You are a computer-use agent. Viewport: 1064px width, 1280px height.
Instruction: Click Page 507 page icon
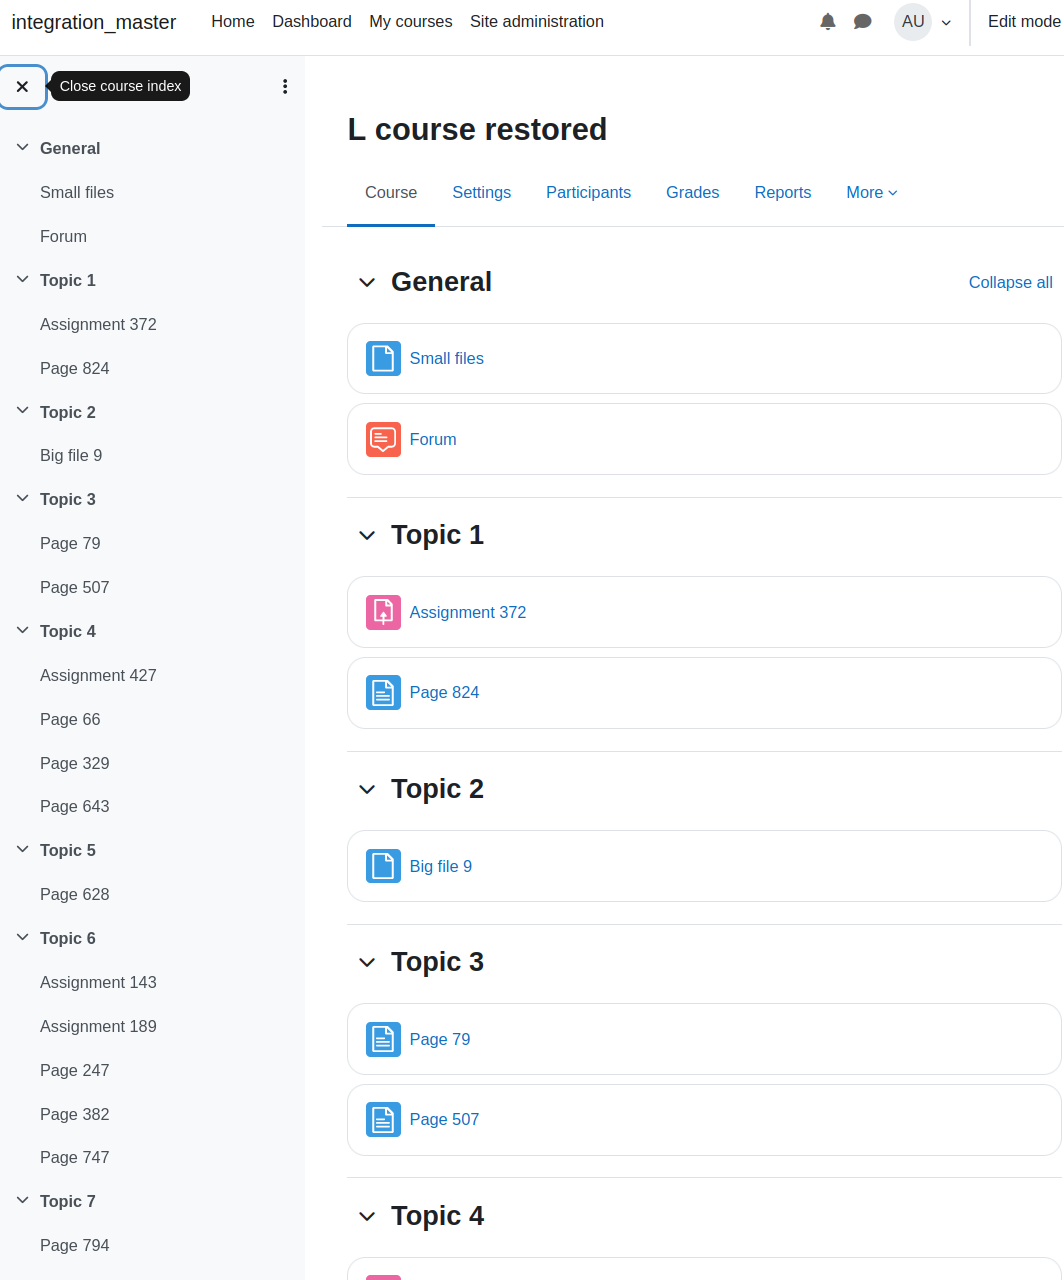click(x=384, y=1119)
